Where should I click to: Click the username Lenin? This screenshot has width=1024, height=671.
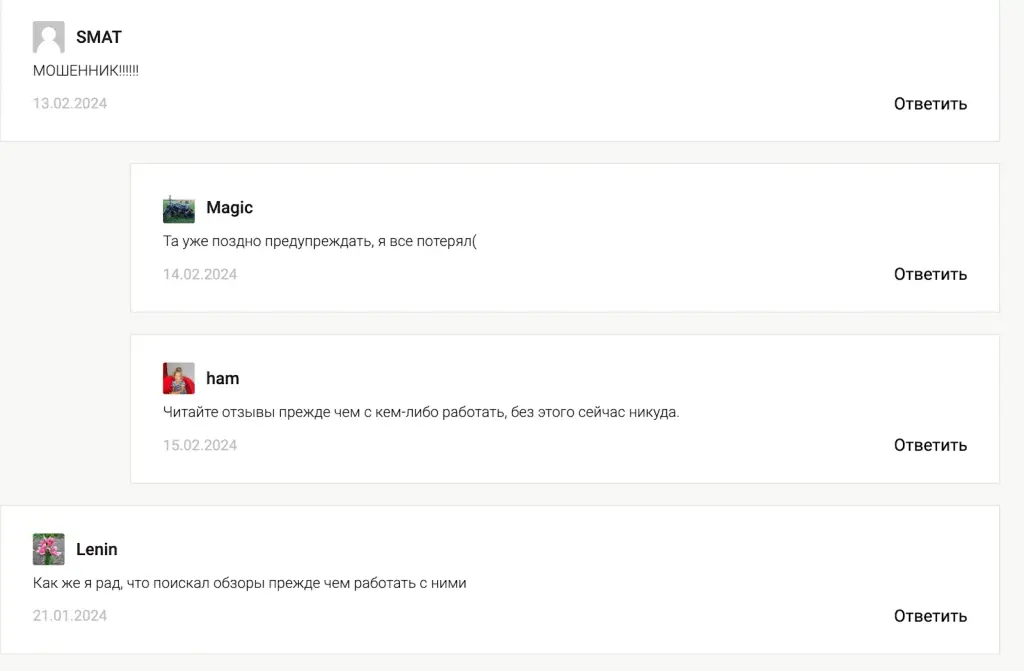97,549
